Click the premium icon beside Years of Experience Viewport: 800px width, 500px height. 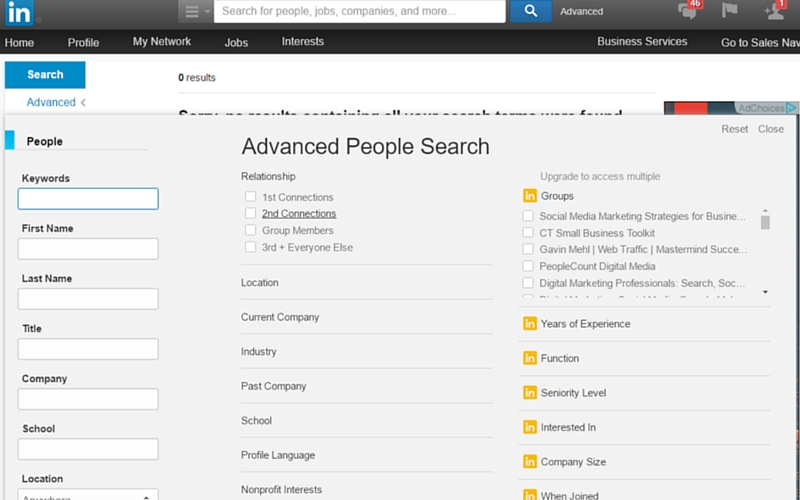click(x=530, y=323)
